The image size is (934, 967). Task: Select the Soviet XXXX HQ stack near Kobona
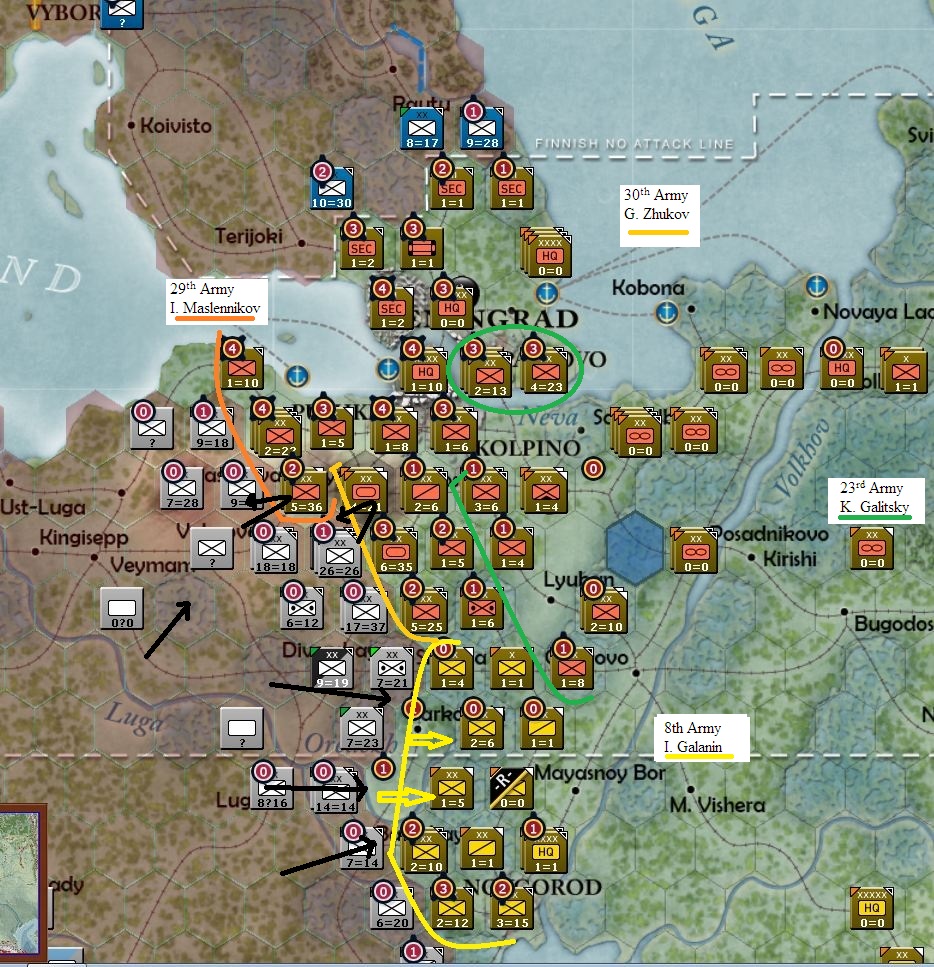(x=548, y=254)
